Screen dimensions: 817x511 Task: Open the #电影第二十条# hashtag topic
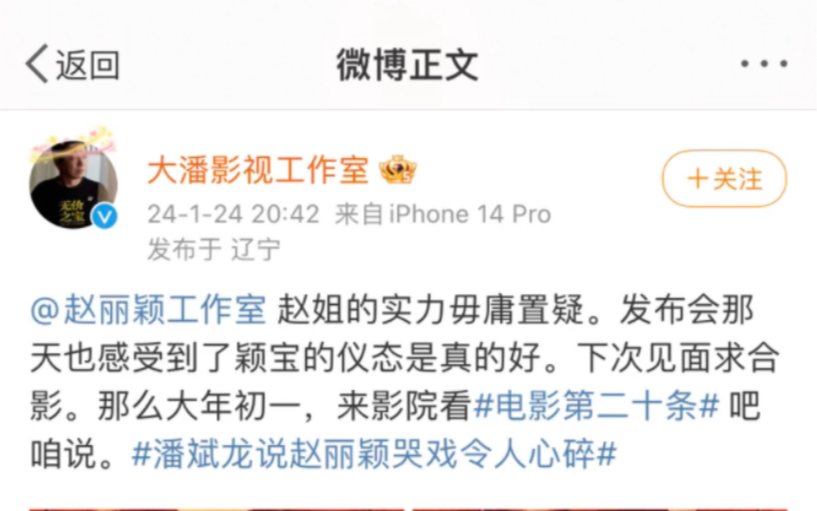597,406
